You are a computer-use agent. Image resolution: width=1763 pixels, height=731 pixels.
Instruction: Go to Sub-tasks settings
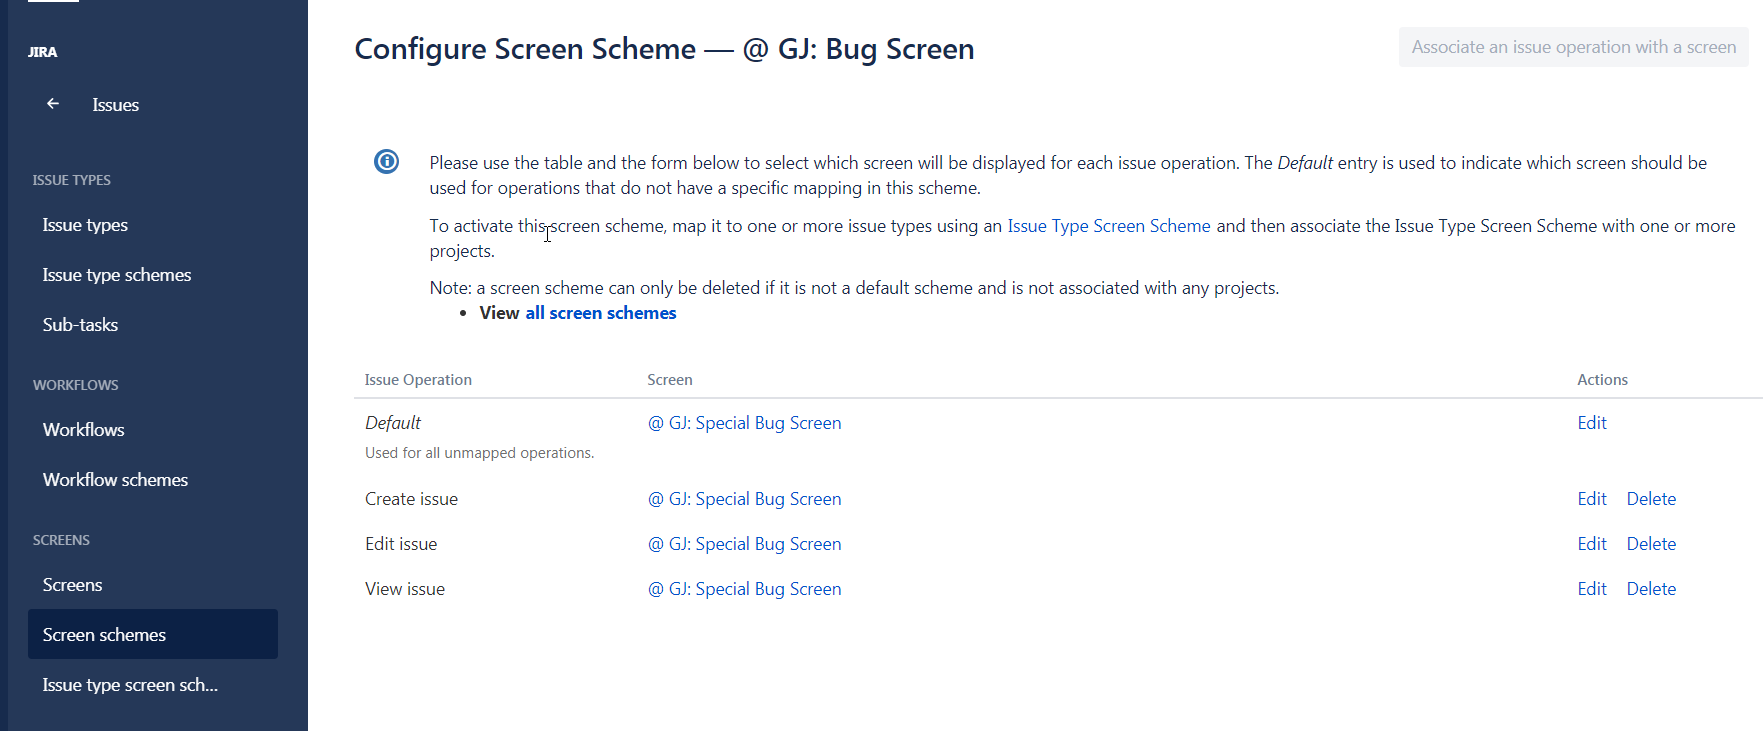click(x=80, y=325)
